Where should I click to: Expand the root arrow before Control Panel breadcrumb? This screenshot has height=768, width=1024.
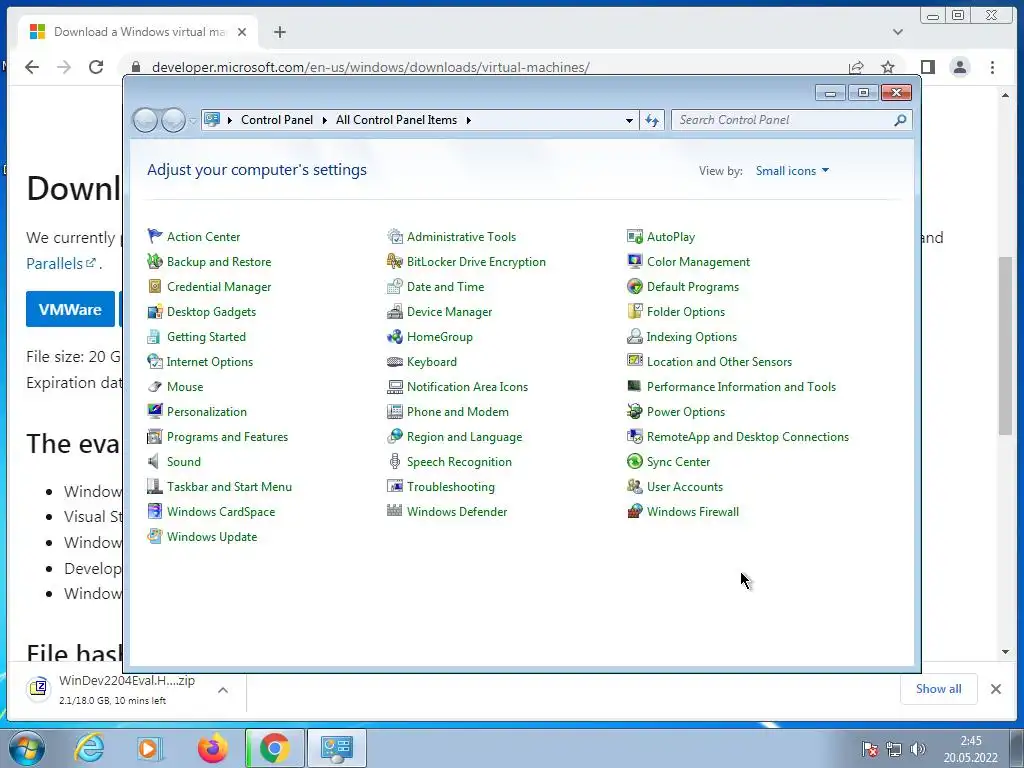coord(230,120)
